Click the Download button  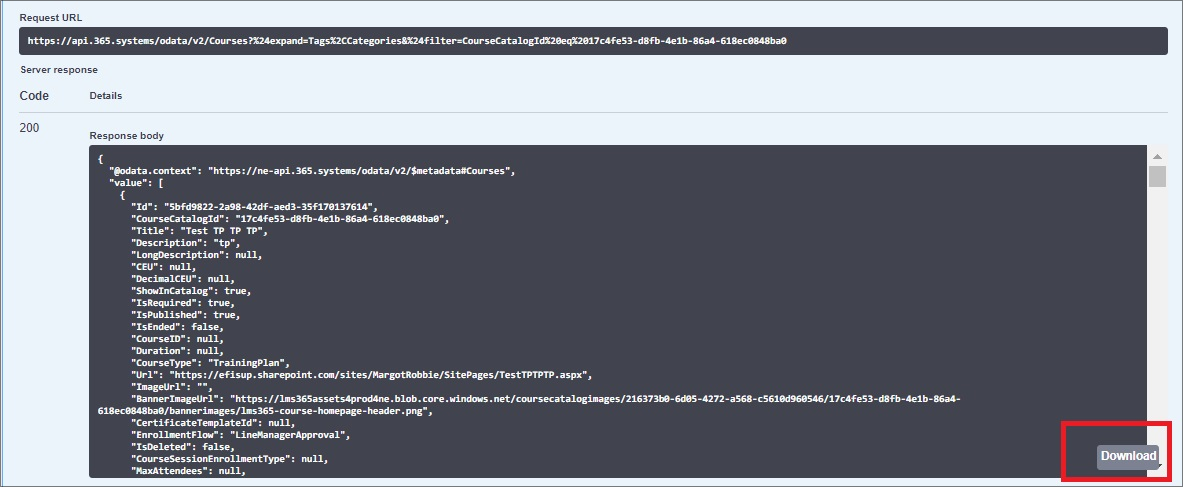pos(1127,456)
